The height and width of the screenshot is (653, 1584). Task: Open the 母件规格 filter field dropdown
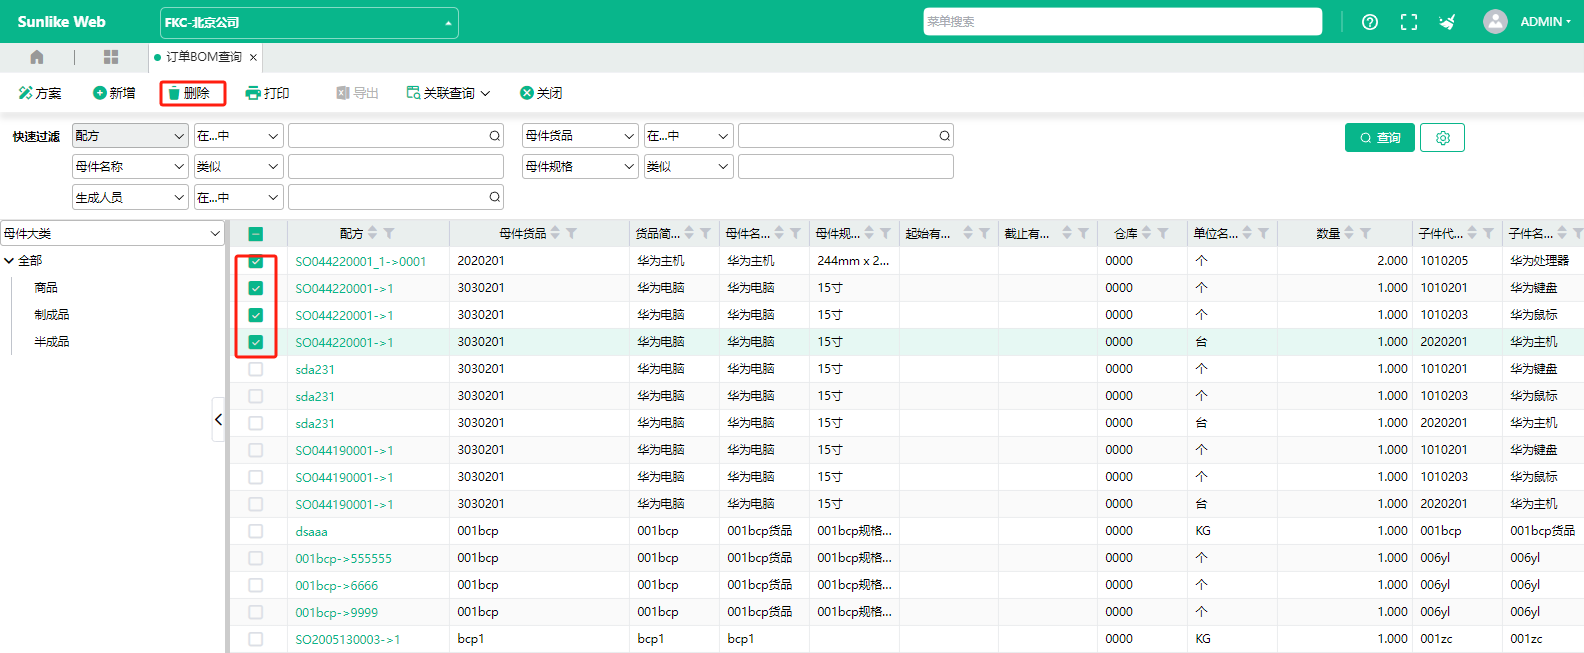(580, 167)
